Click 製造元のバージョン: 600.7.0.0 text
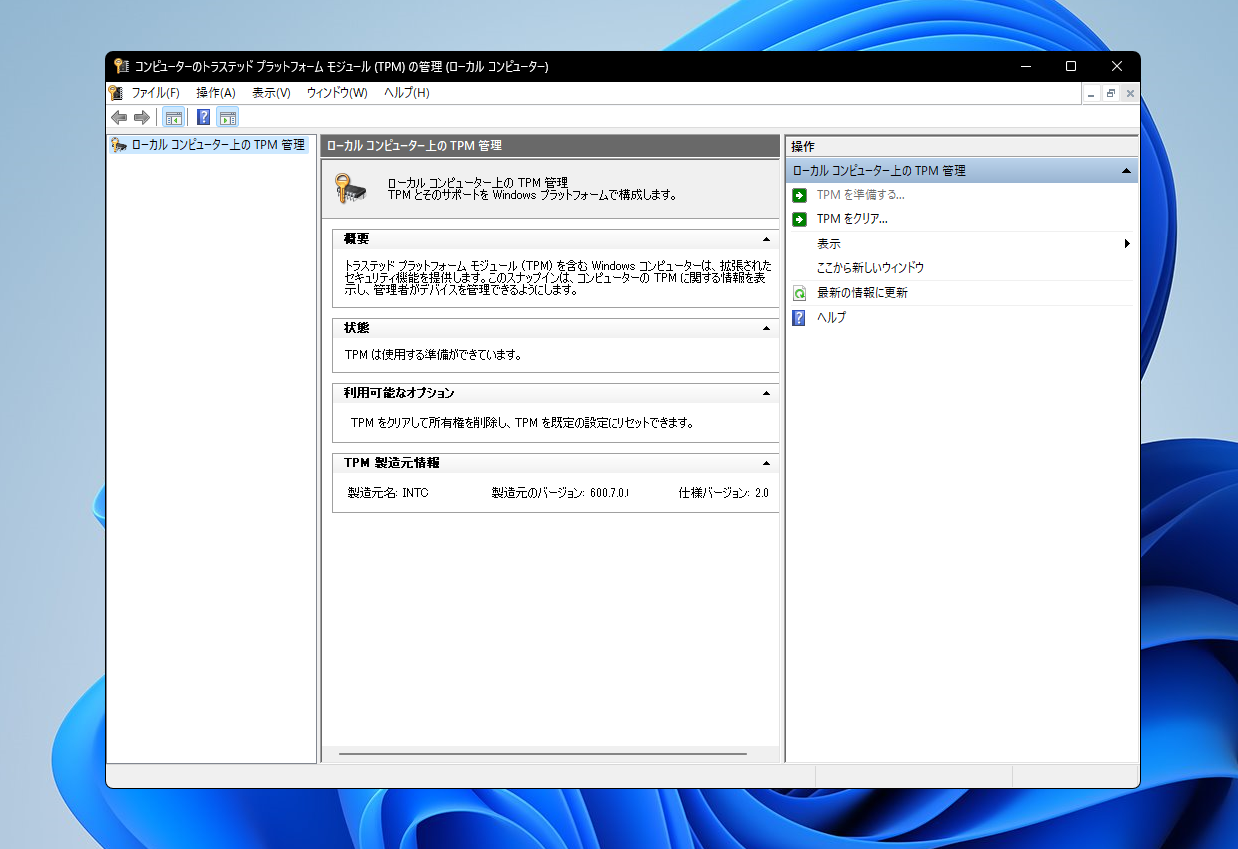 click(561, 493)
